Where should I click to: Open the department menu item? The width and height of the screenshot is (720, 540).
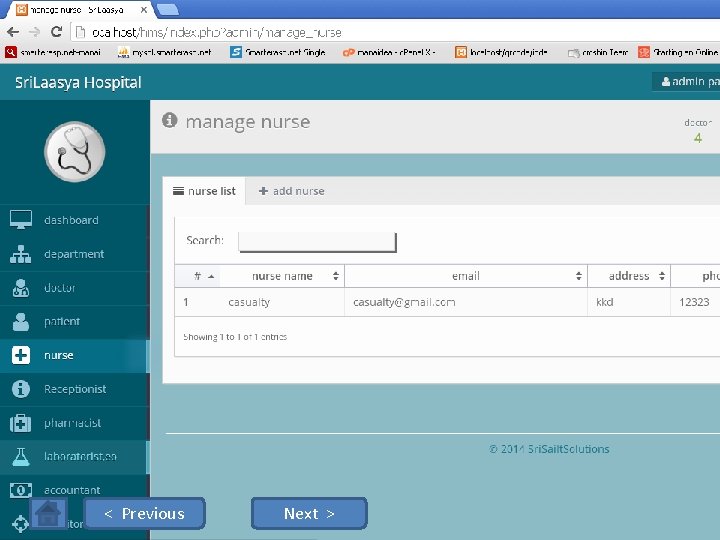point(74,254)
